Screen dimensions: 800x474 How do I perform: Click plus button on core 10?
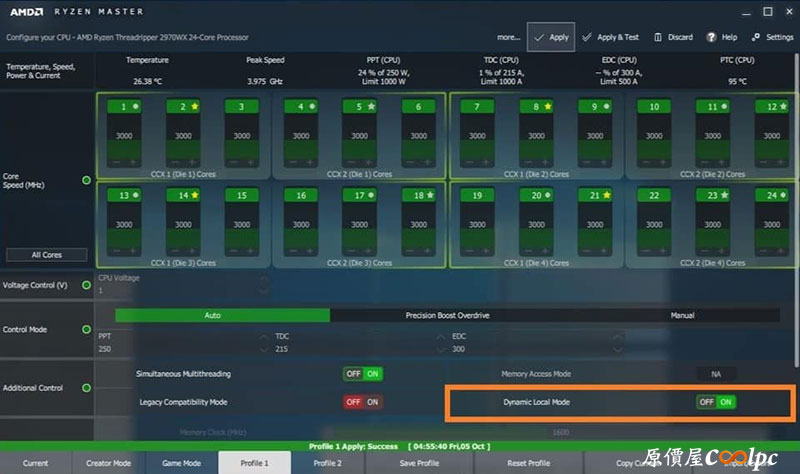pyautogui.click(x=663, y=163)
